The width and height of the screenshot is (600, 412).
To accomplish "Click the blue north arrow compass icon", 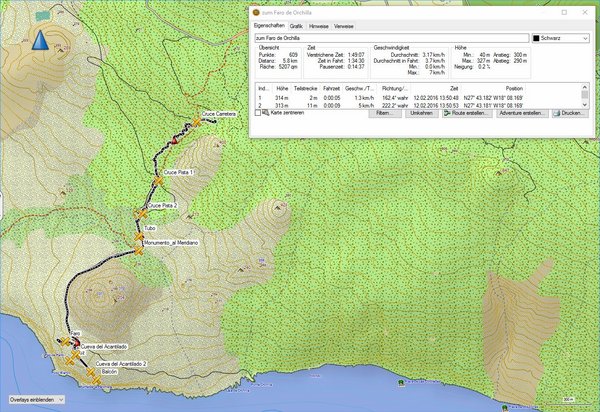I will (41, 39).
